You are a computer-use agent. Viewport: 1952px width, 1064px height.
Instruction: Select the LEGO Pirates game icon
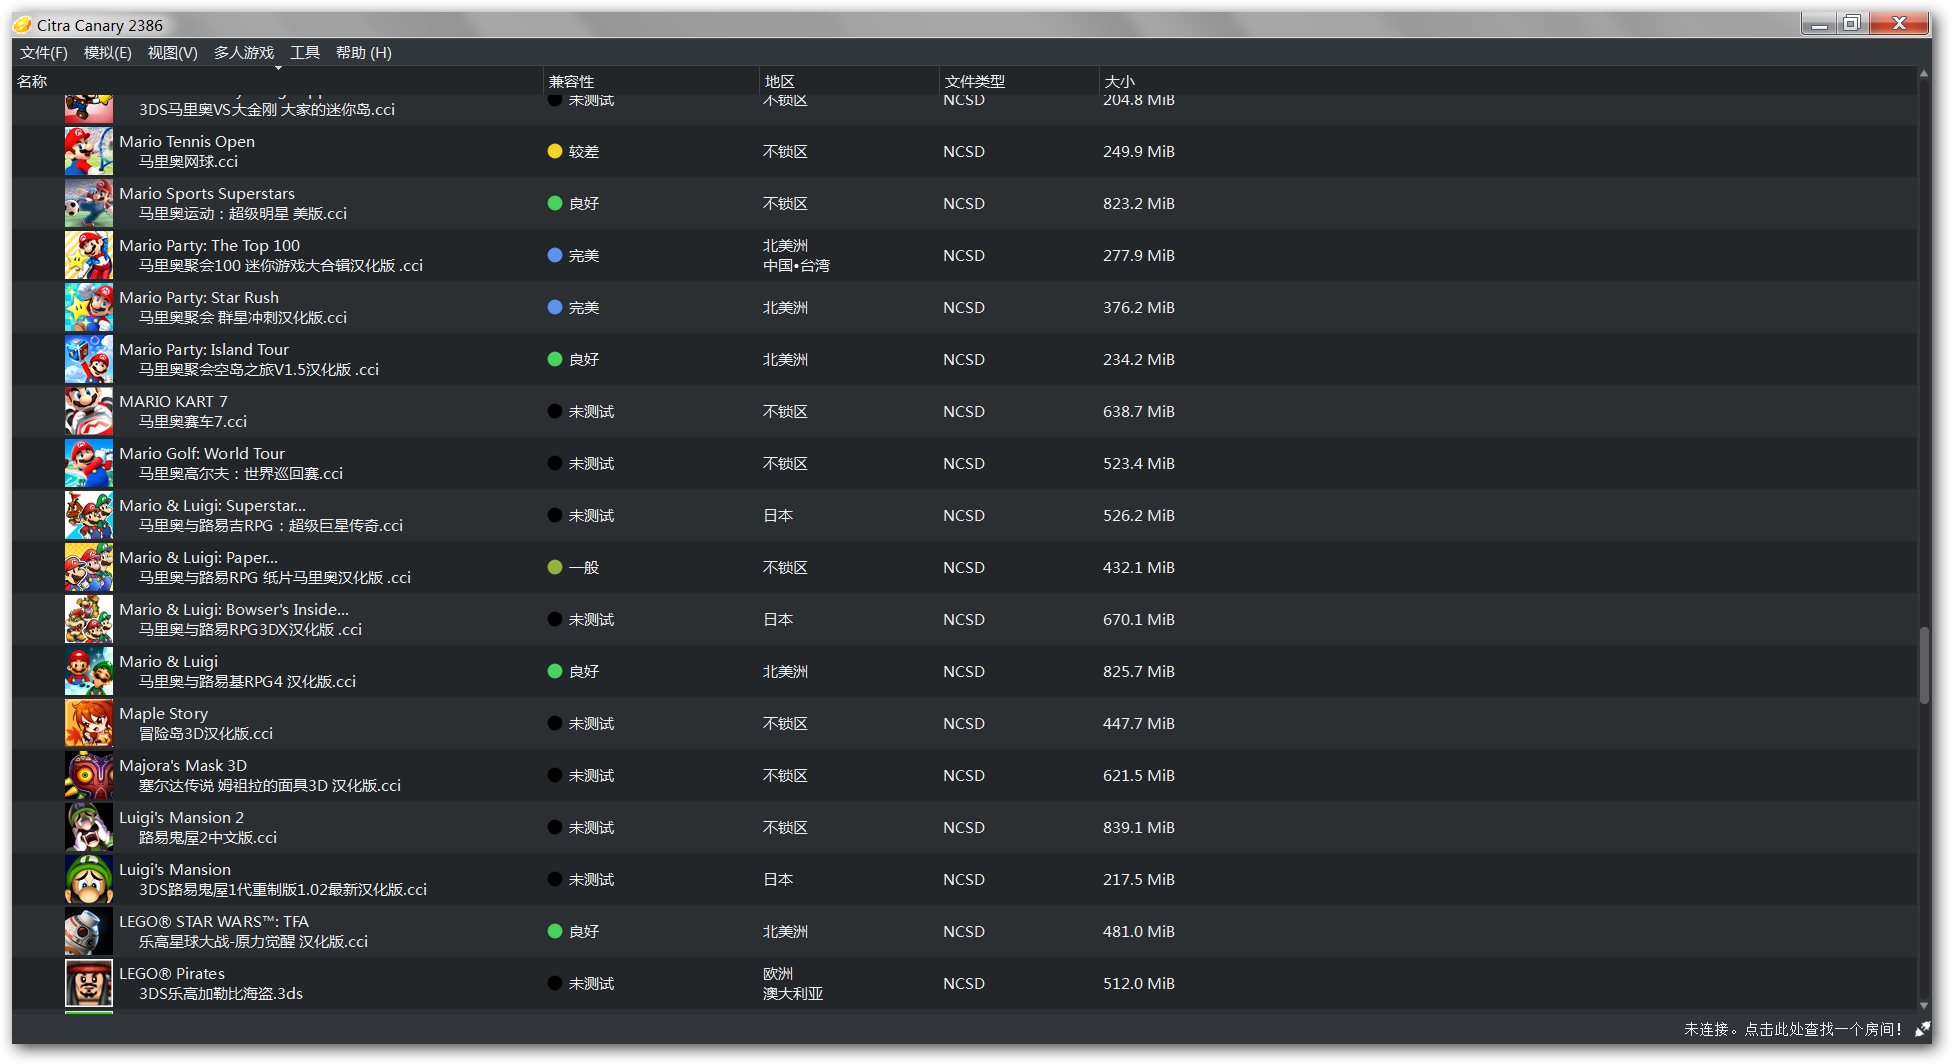(89, 983)
